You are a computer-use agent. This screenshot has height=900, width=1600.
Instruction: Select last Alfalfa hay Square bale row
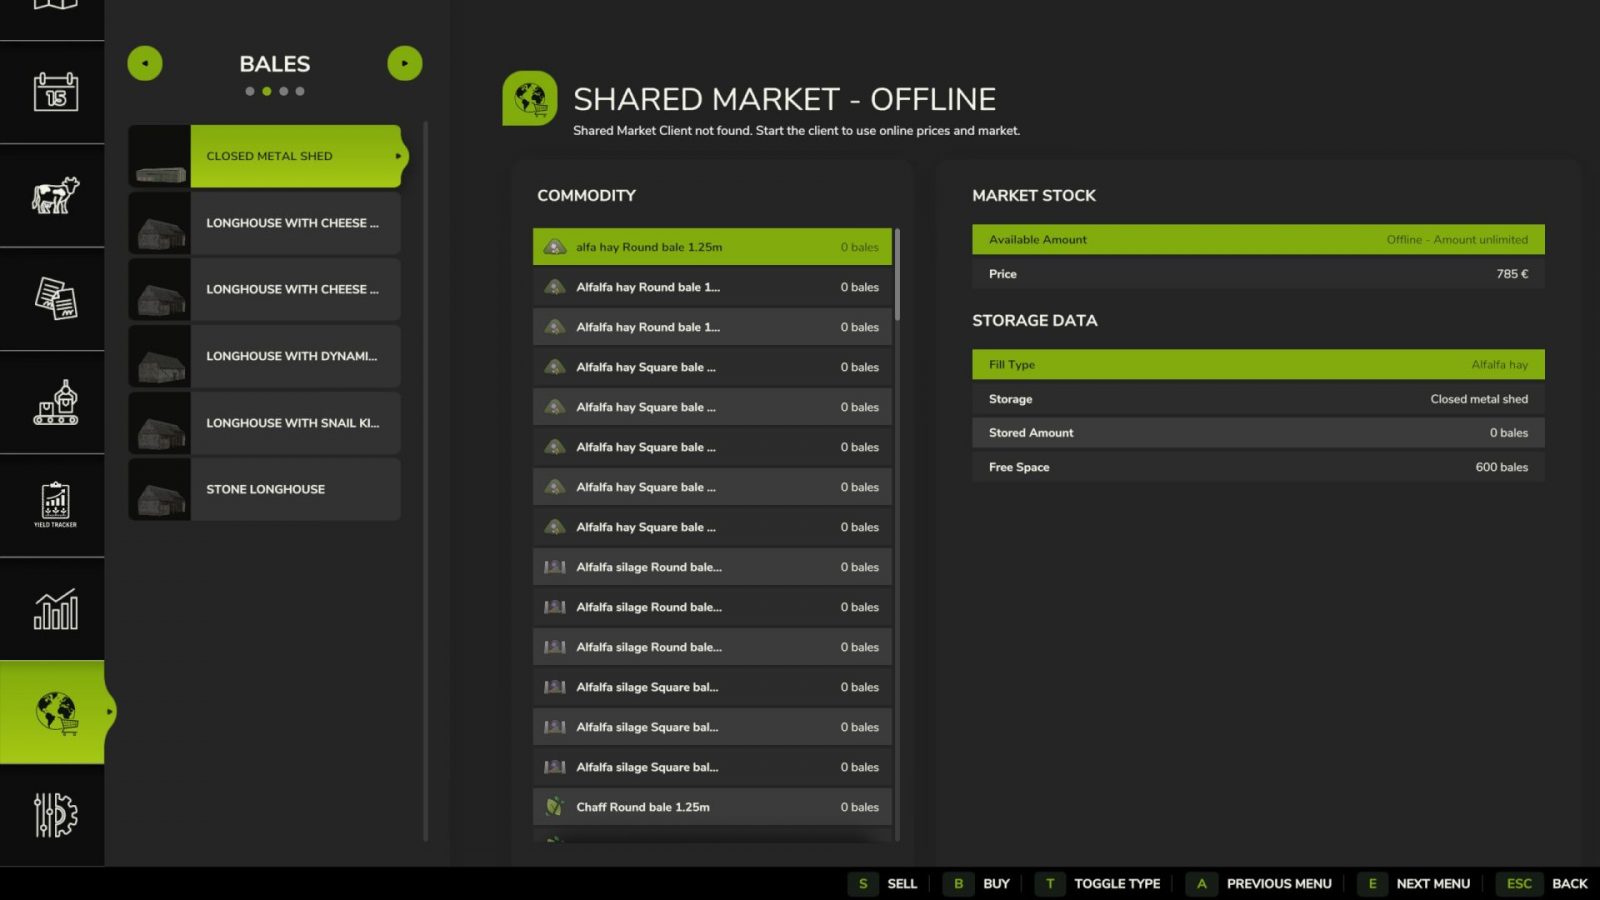click(712, 527)
